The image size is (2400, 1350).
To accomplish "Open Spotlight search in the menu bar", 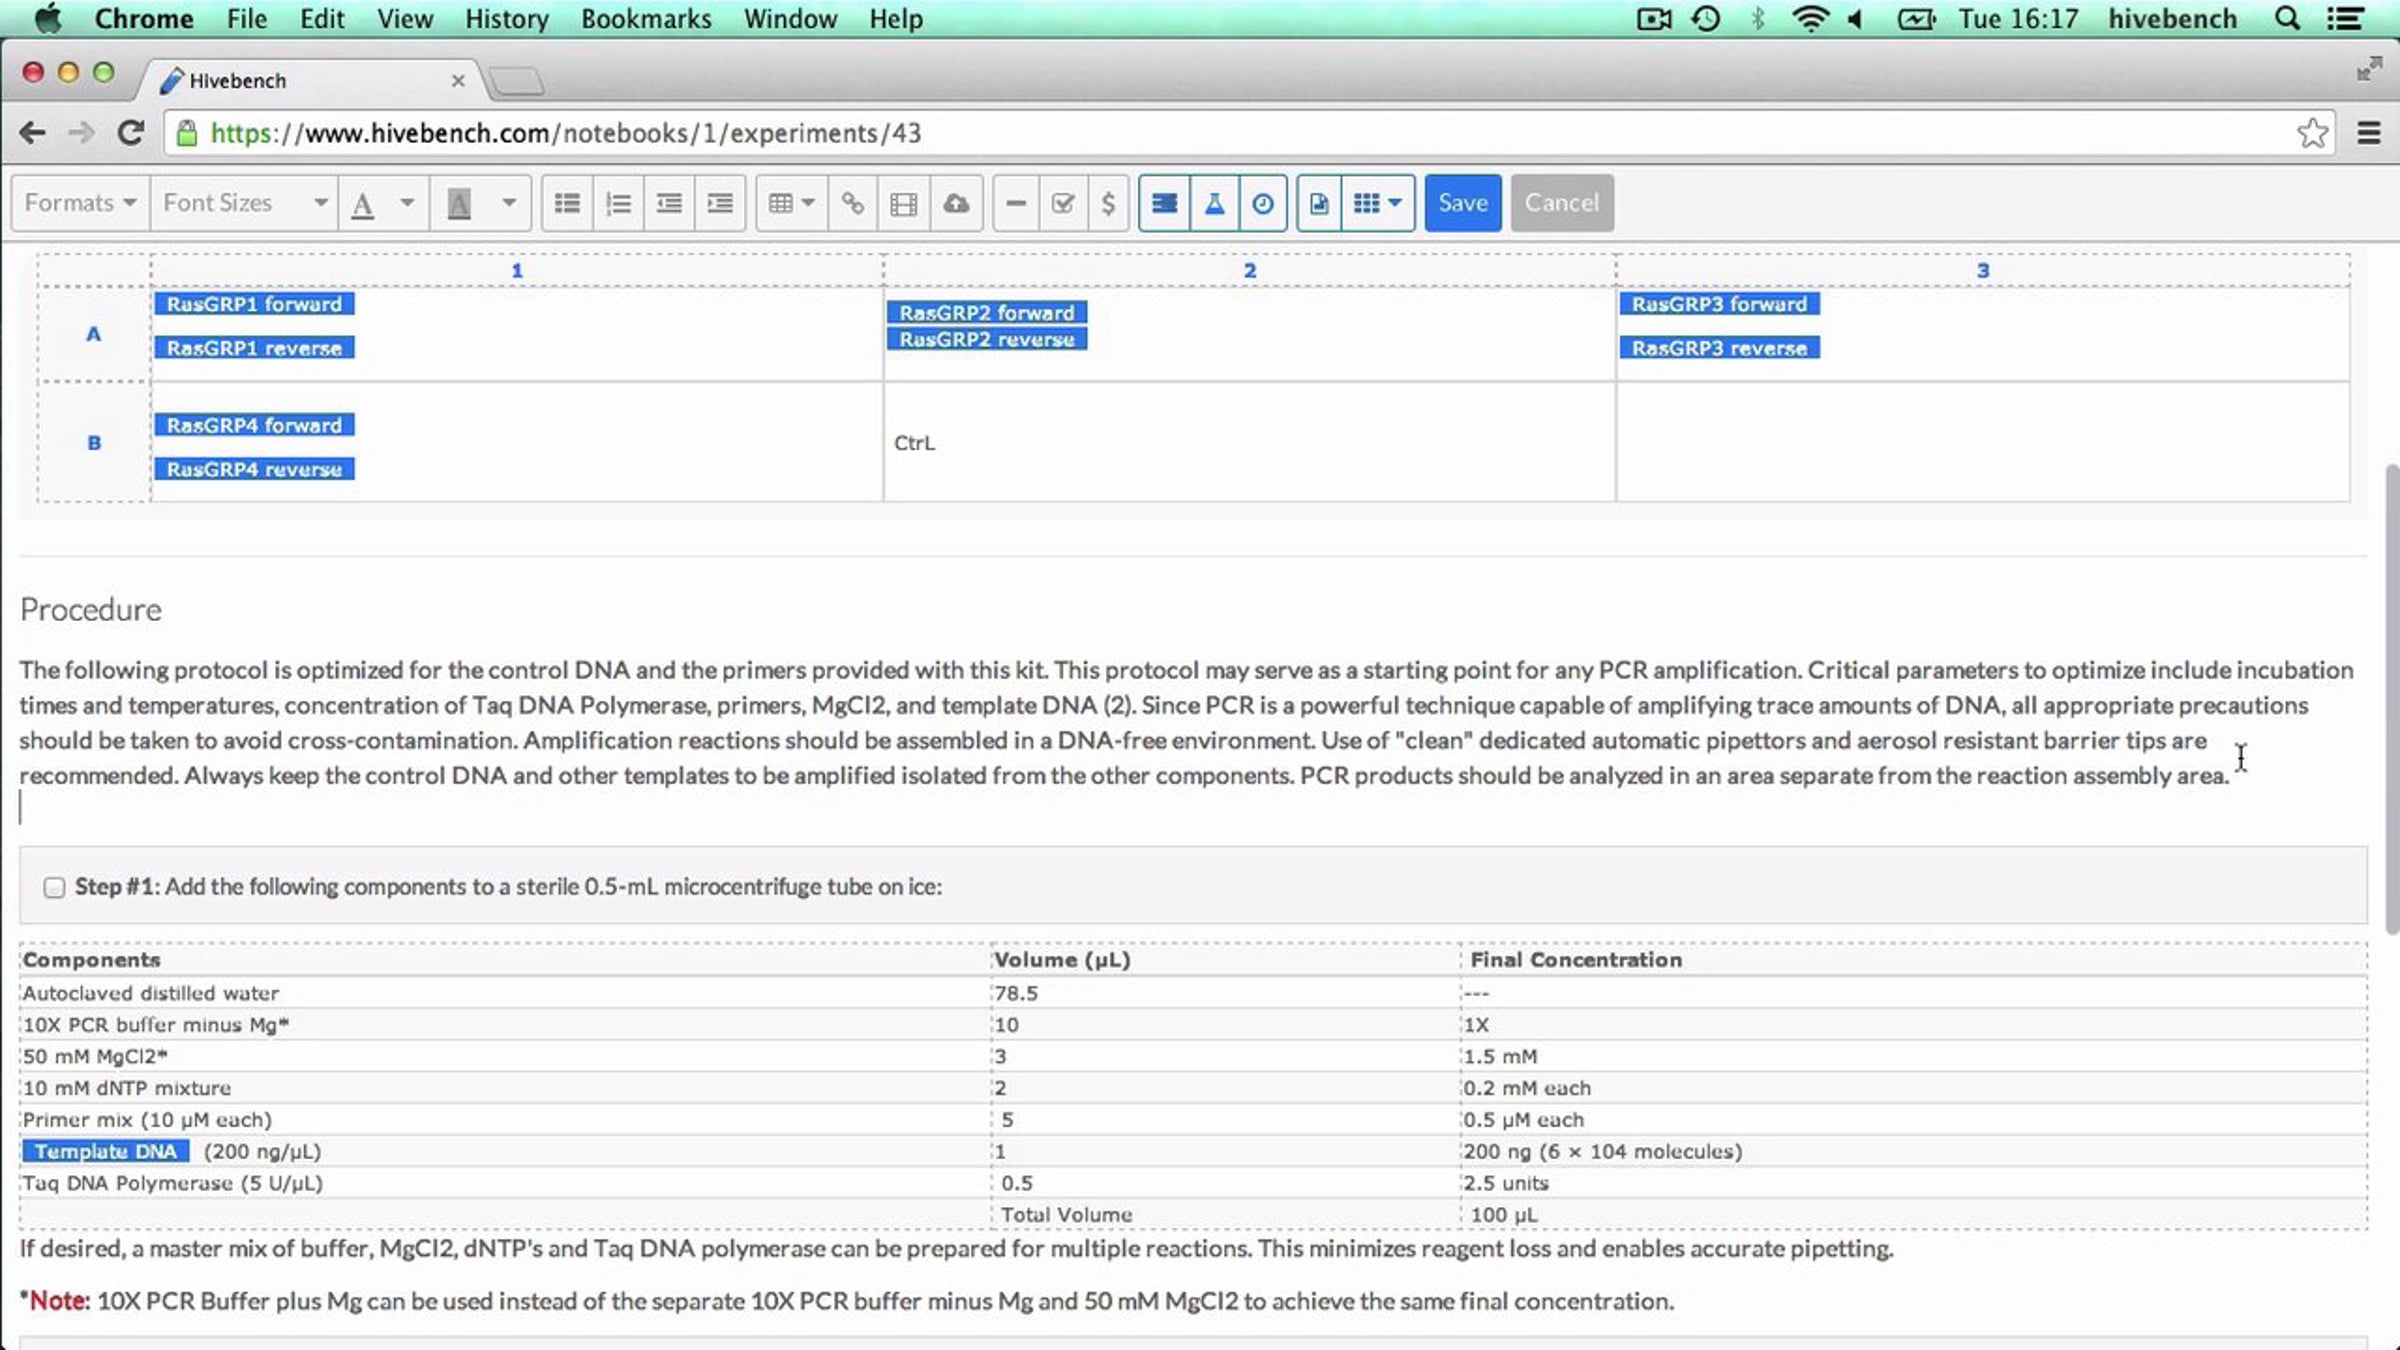I will [x=2287, y=19].
